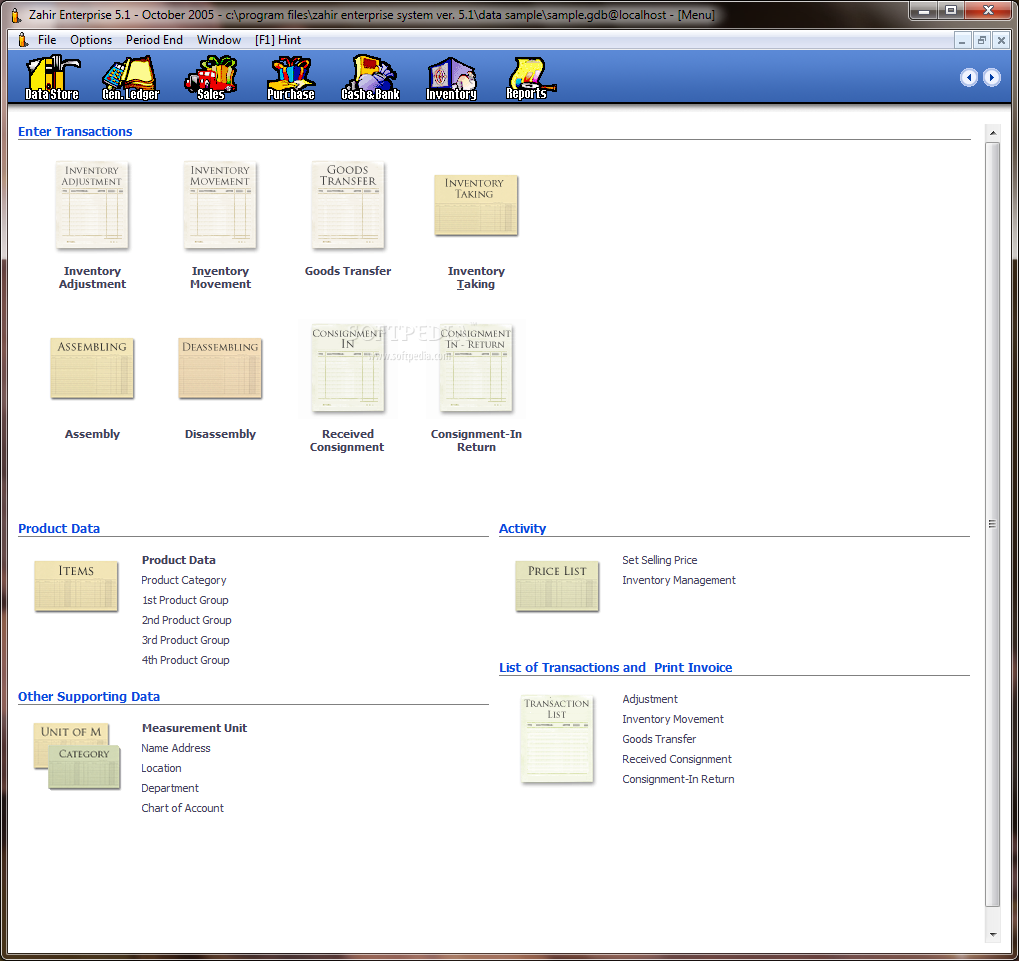The width and height of the screenshot is (1019, 961).
Task: Click the Items card icon
Action: click(x=76, y=586)
